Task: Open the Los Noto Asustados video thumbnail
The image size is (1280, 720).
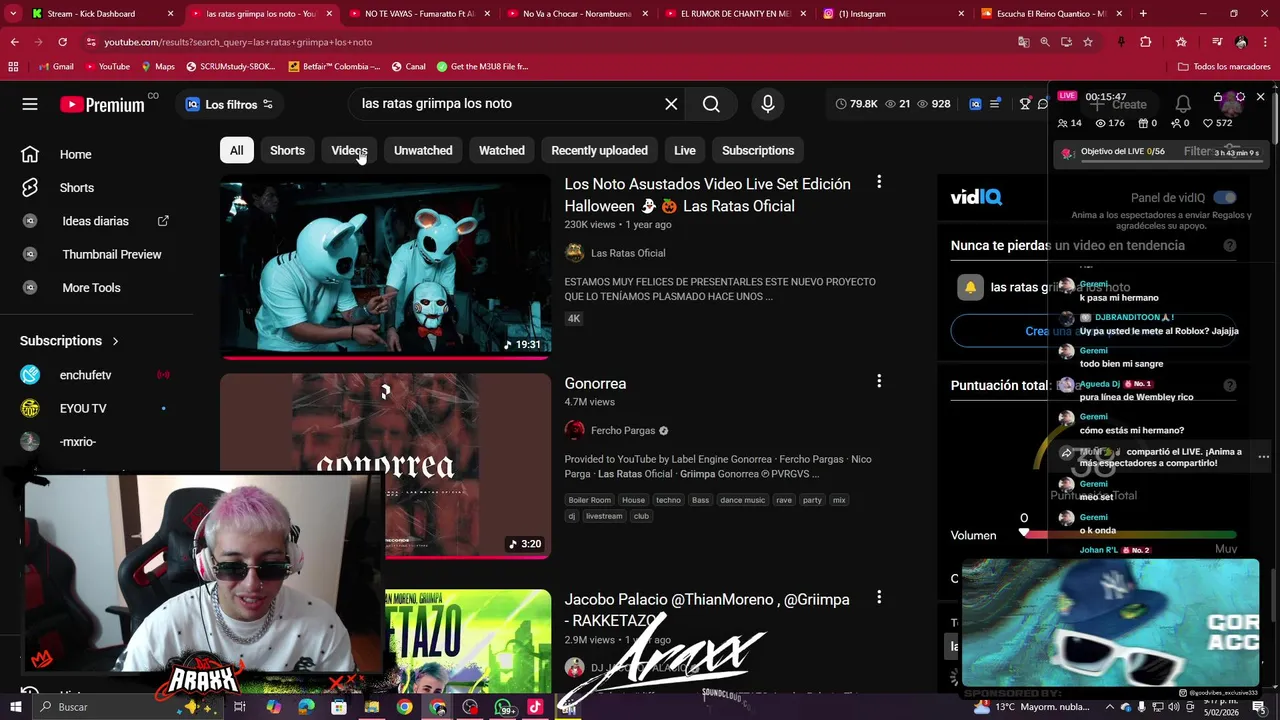Action: (385, 266)
